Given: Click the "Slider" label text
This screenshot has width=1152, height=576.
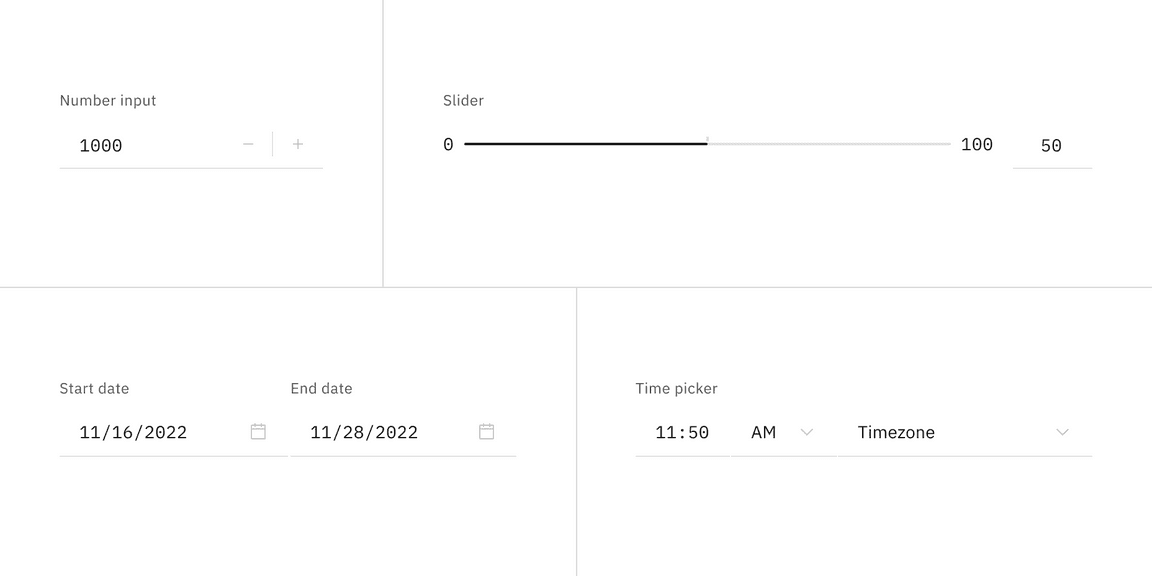Looking at the screenshot, I should [x=463, y=101].
